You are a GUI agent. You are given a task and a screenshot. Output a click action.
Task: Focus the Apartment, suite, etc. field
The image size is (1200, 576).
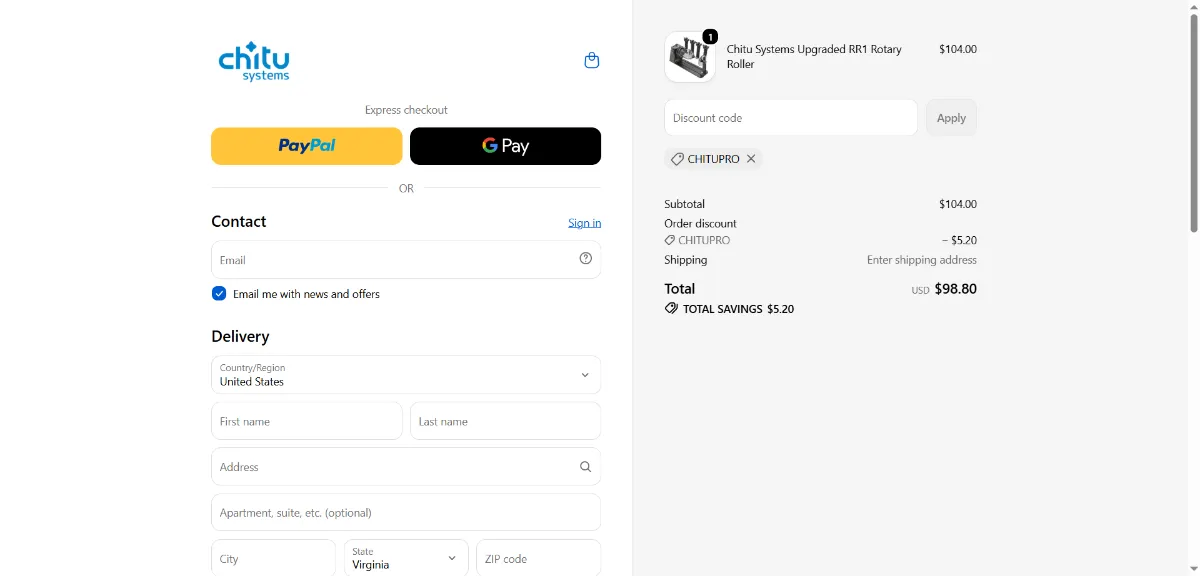(x=406, y=512)
